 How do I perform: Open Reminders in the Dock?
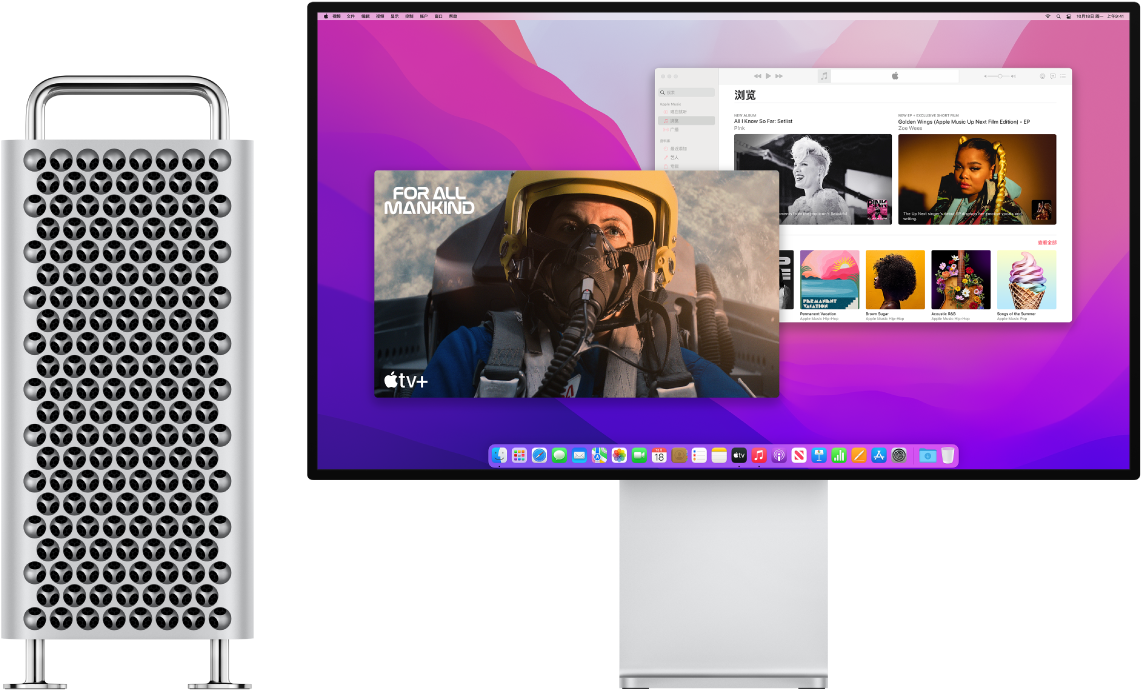pyautogui.click(x=699, y=456)
